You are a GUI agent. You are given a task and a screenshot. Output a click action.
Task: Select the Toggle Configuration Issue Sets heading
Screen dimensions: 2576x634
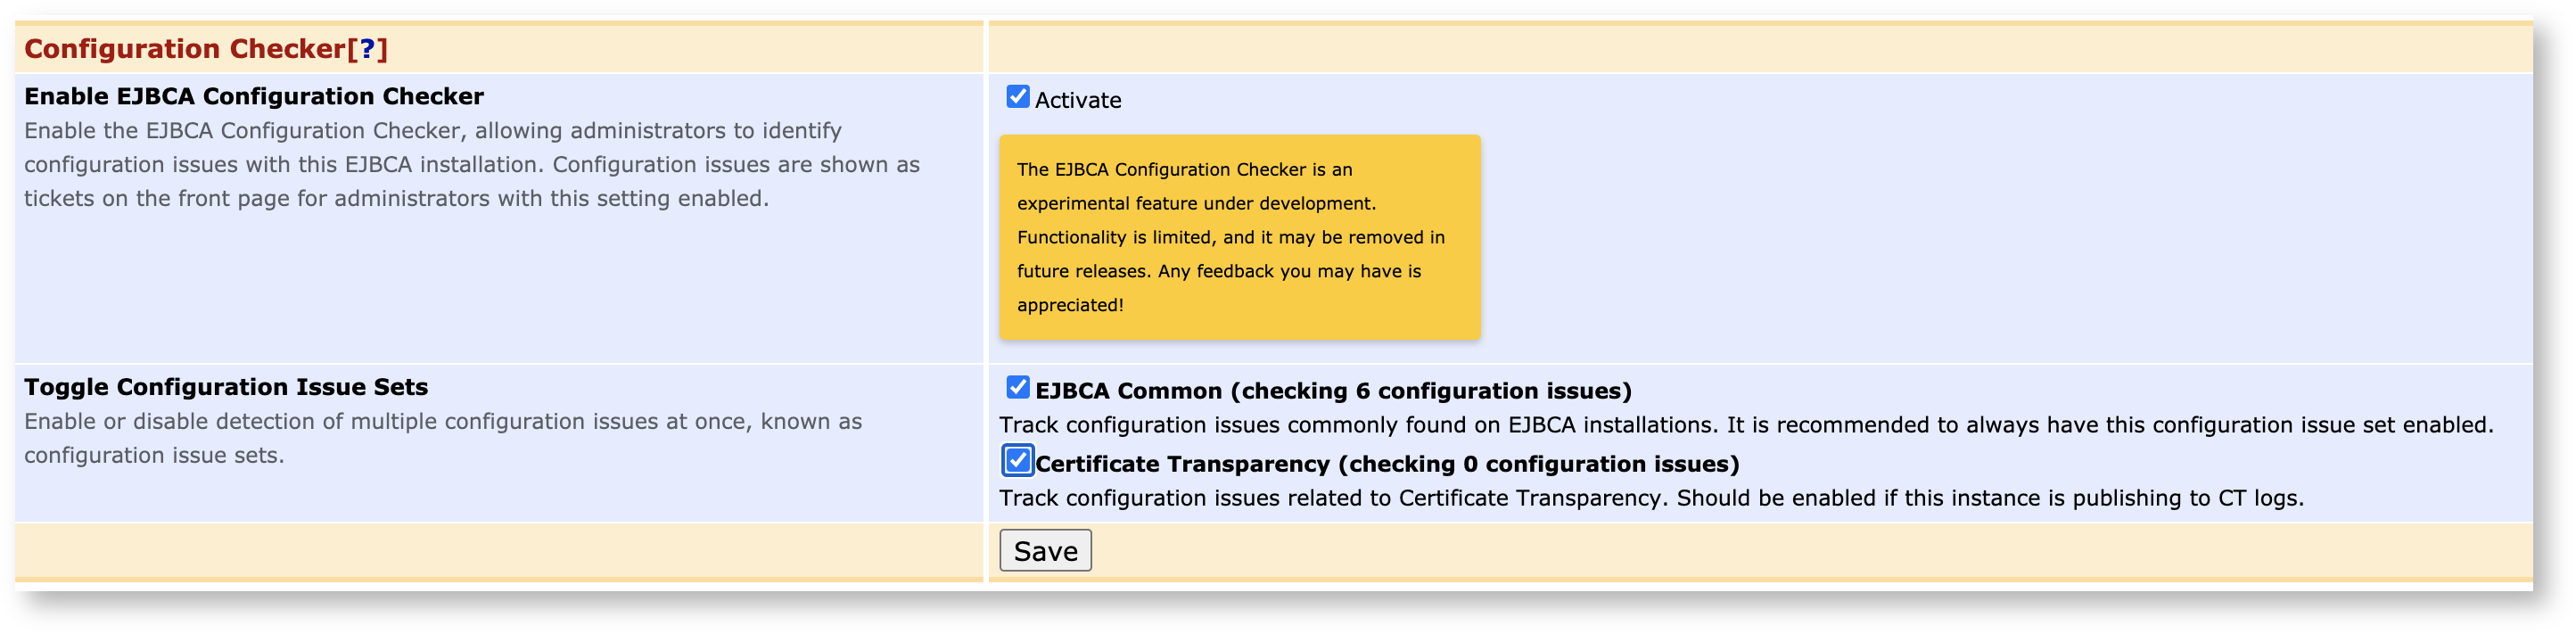[226, 387]
